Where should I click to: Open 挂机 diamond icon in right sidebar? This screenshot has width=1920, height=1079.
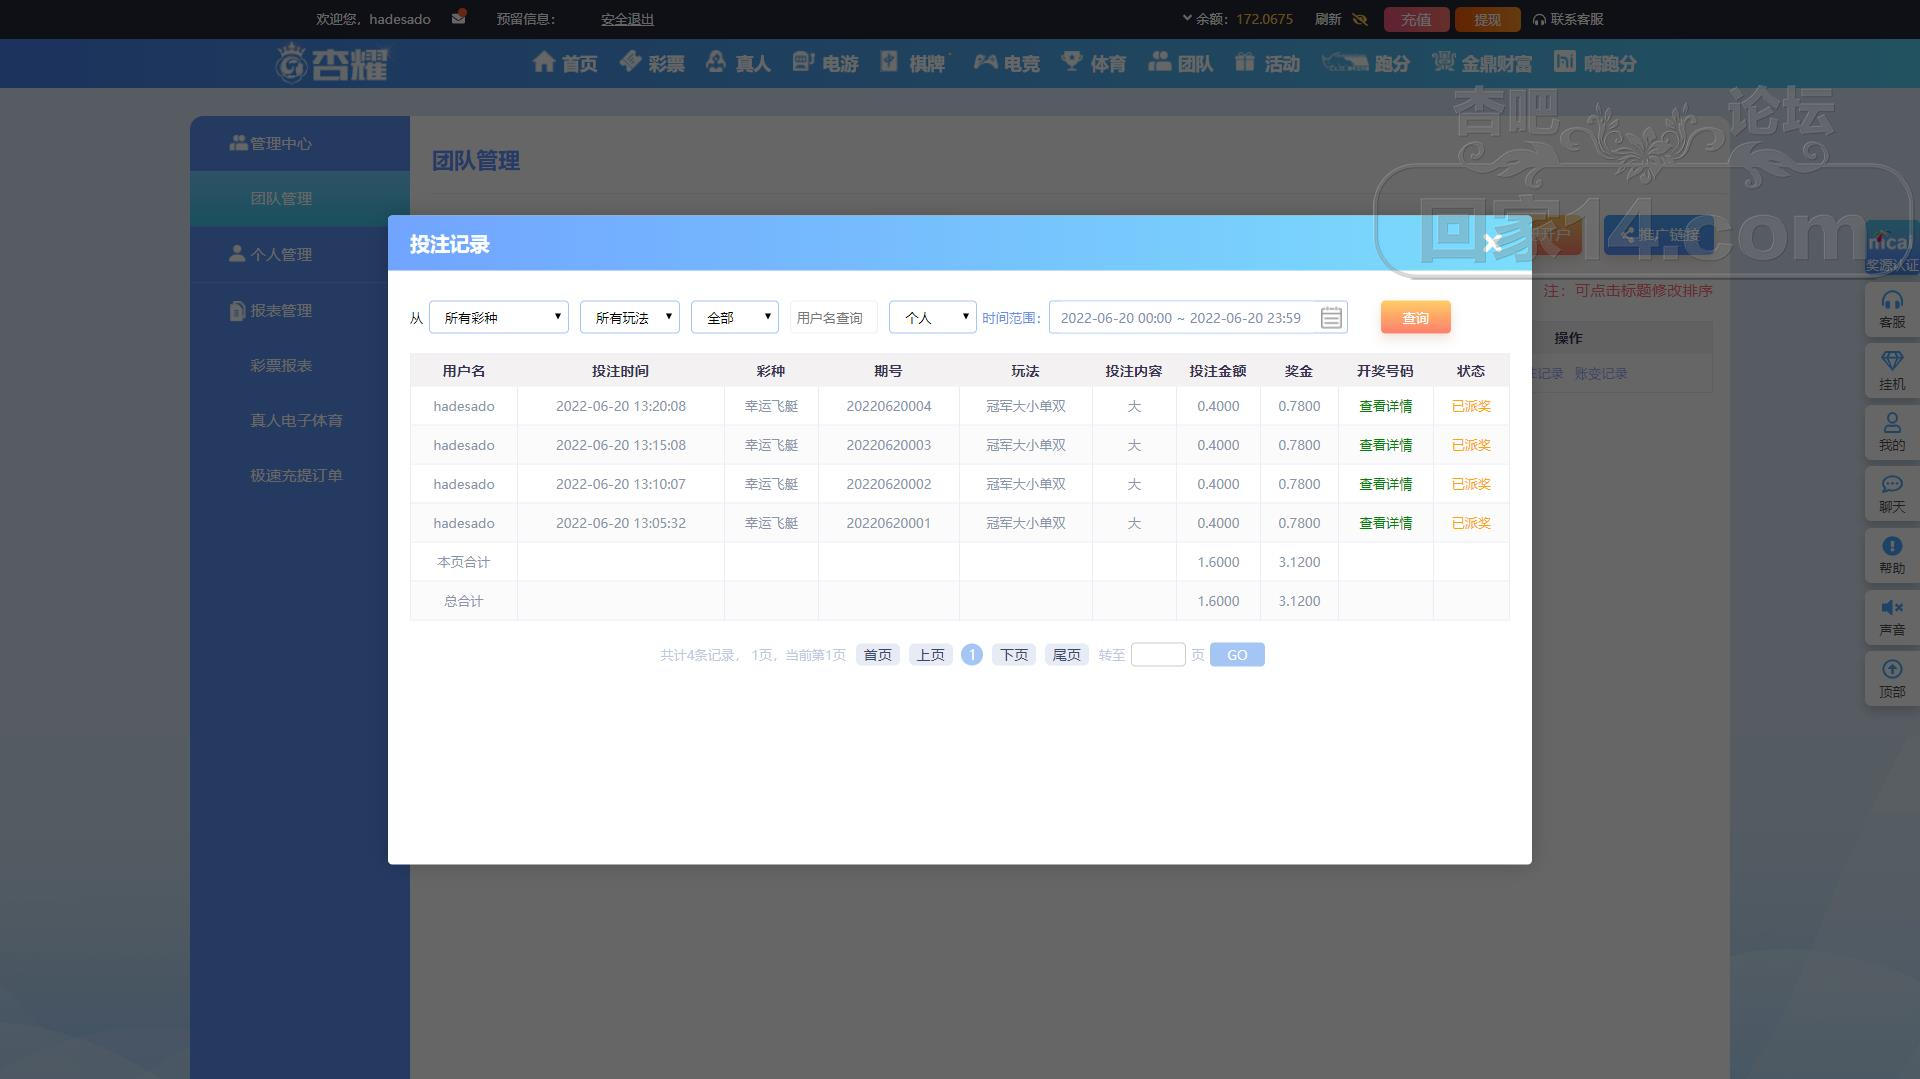point(1892,371)
